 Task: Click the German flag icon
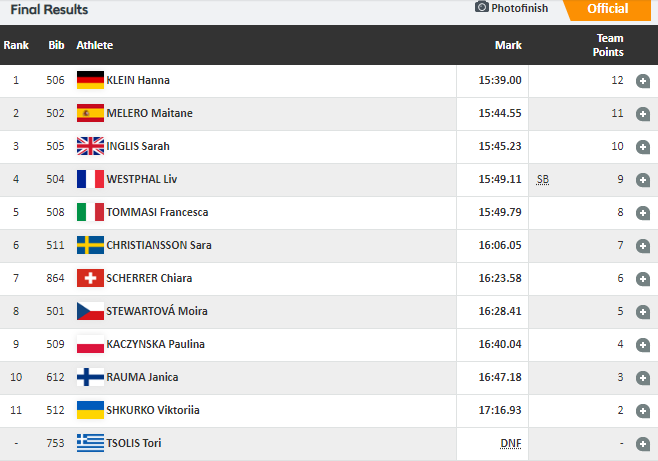click(x=90, y=80)
